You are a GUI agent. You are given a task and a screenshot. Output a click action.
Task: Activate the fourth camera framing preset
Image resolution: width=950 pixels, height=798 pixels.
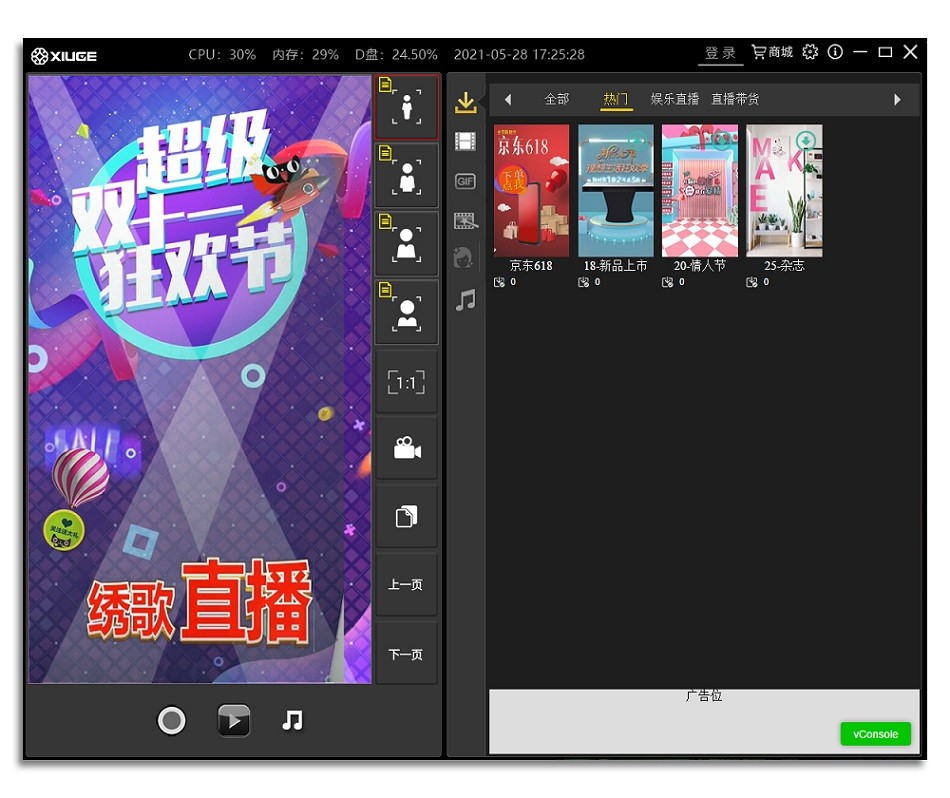(406, 311)
